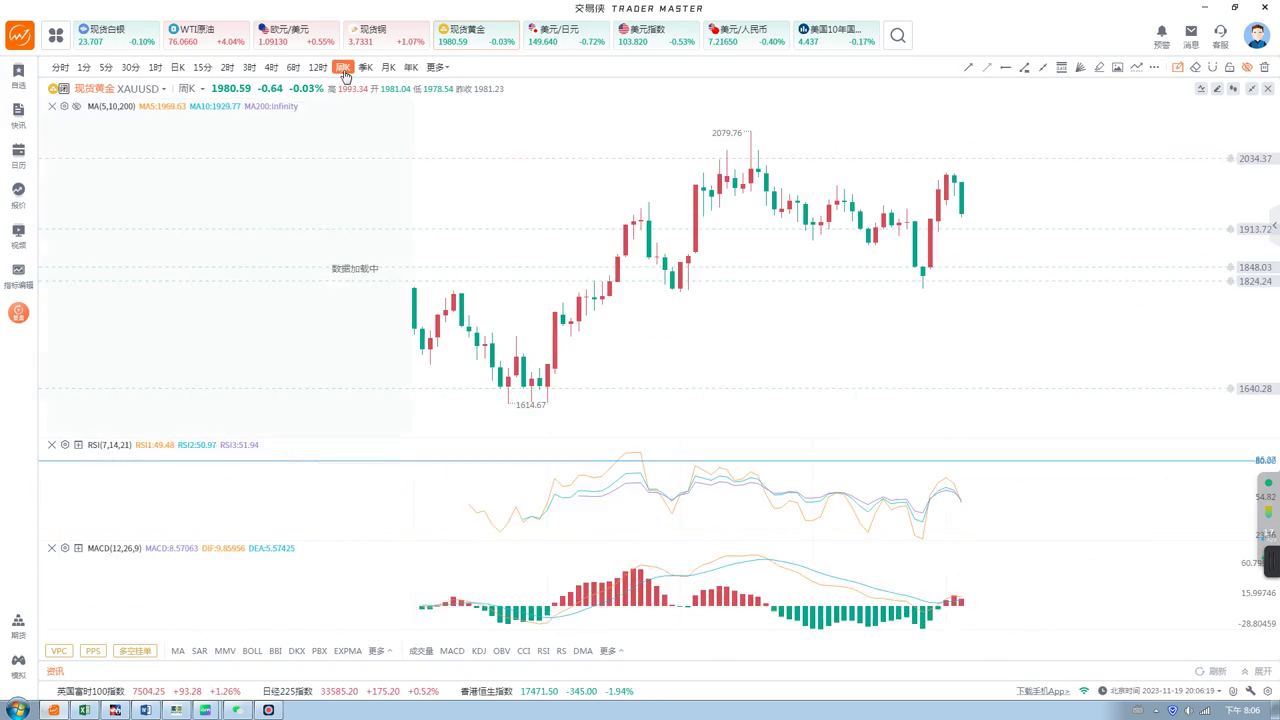The width and height of the screenshot is (1280, 720).
Task: Select the polyline trend drawing tool
Action: tap(1136, 67)
